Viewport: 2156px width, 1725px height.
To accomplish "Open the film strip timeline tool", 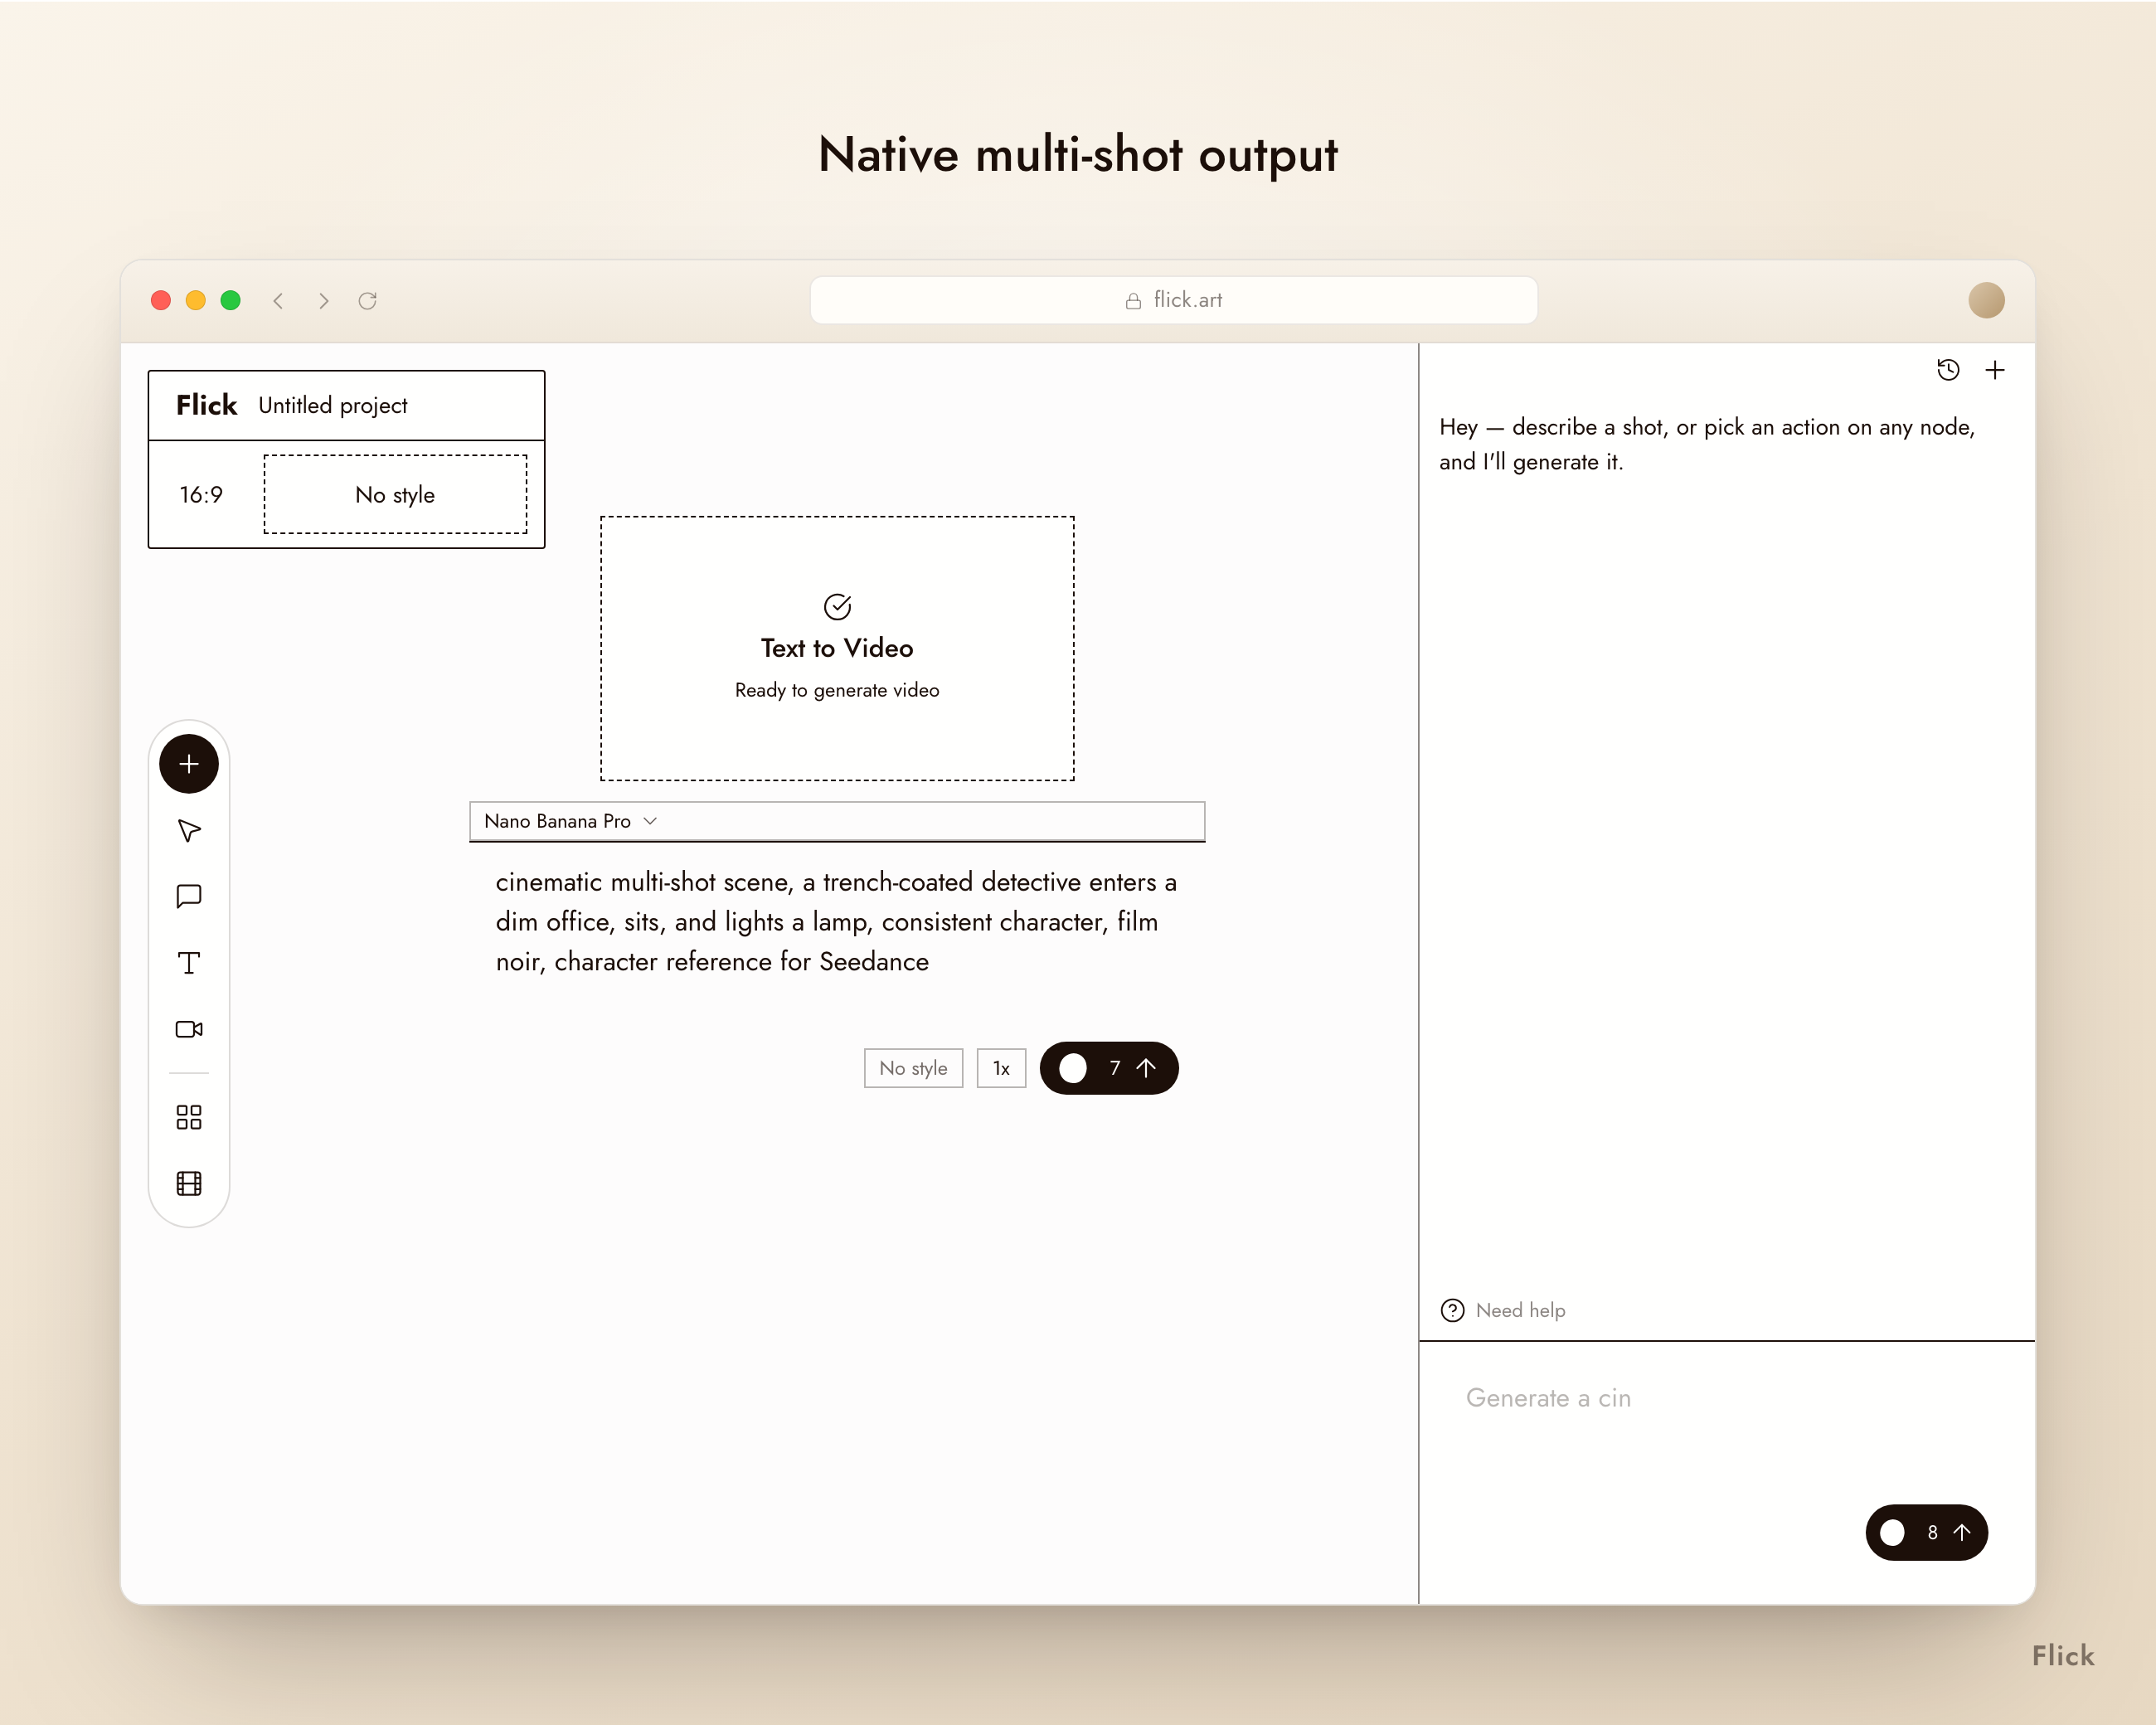I will (189, 1184).
